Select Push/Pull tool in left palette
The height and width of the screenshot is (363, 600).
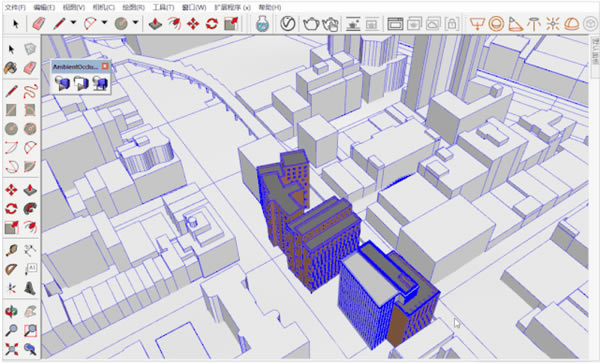click(30, 190)
